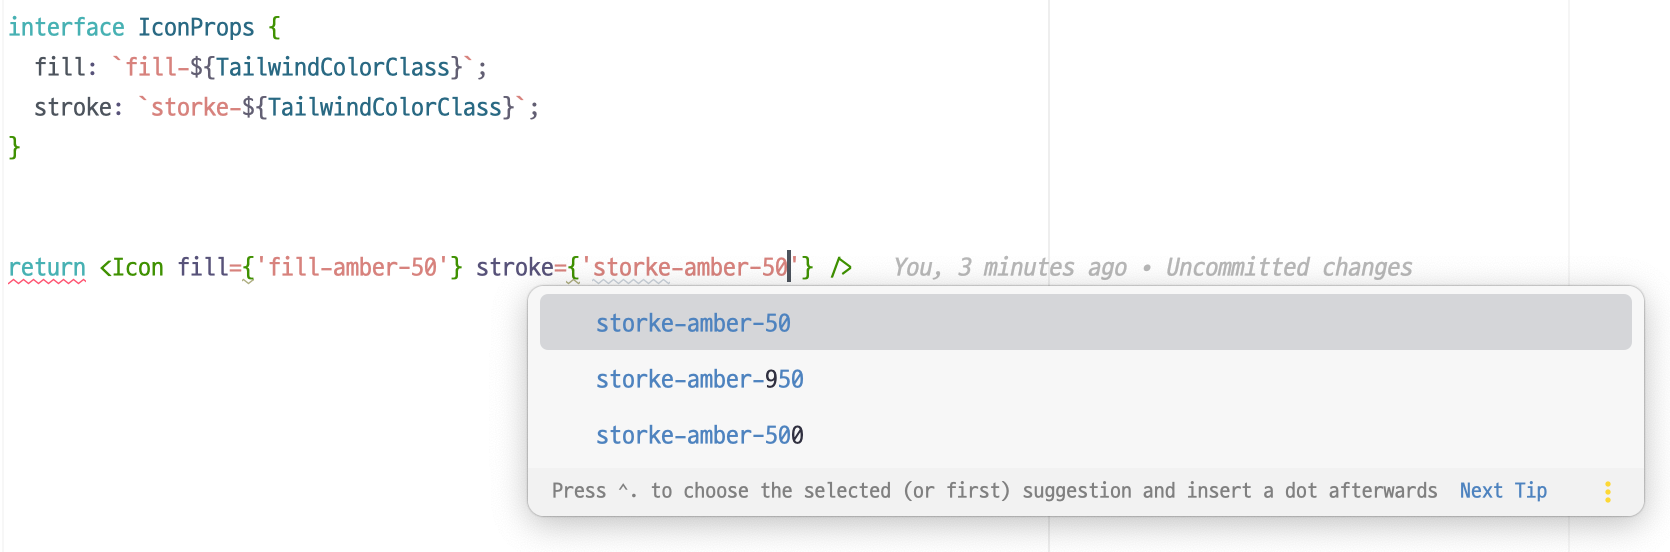Click the self-closing "/>" of the Icon tag

pos(841,267)
